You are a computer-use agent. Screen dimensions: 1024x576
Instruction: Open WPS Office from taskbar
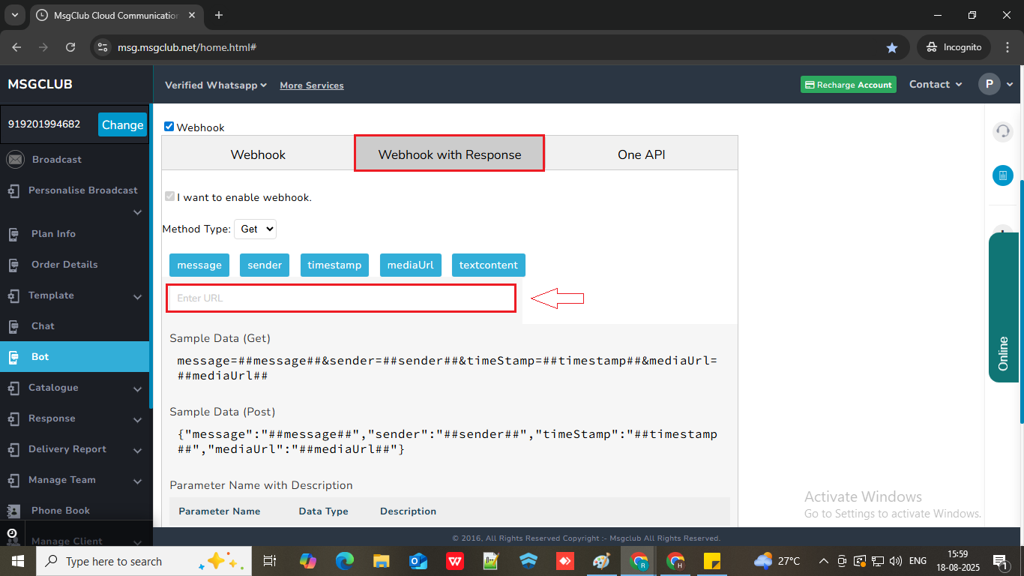tap(455, 561)
